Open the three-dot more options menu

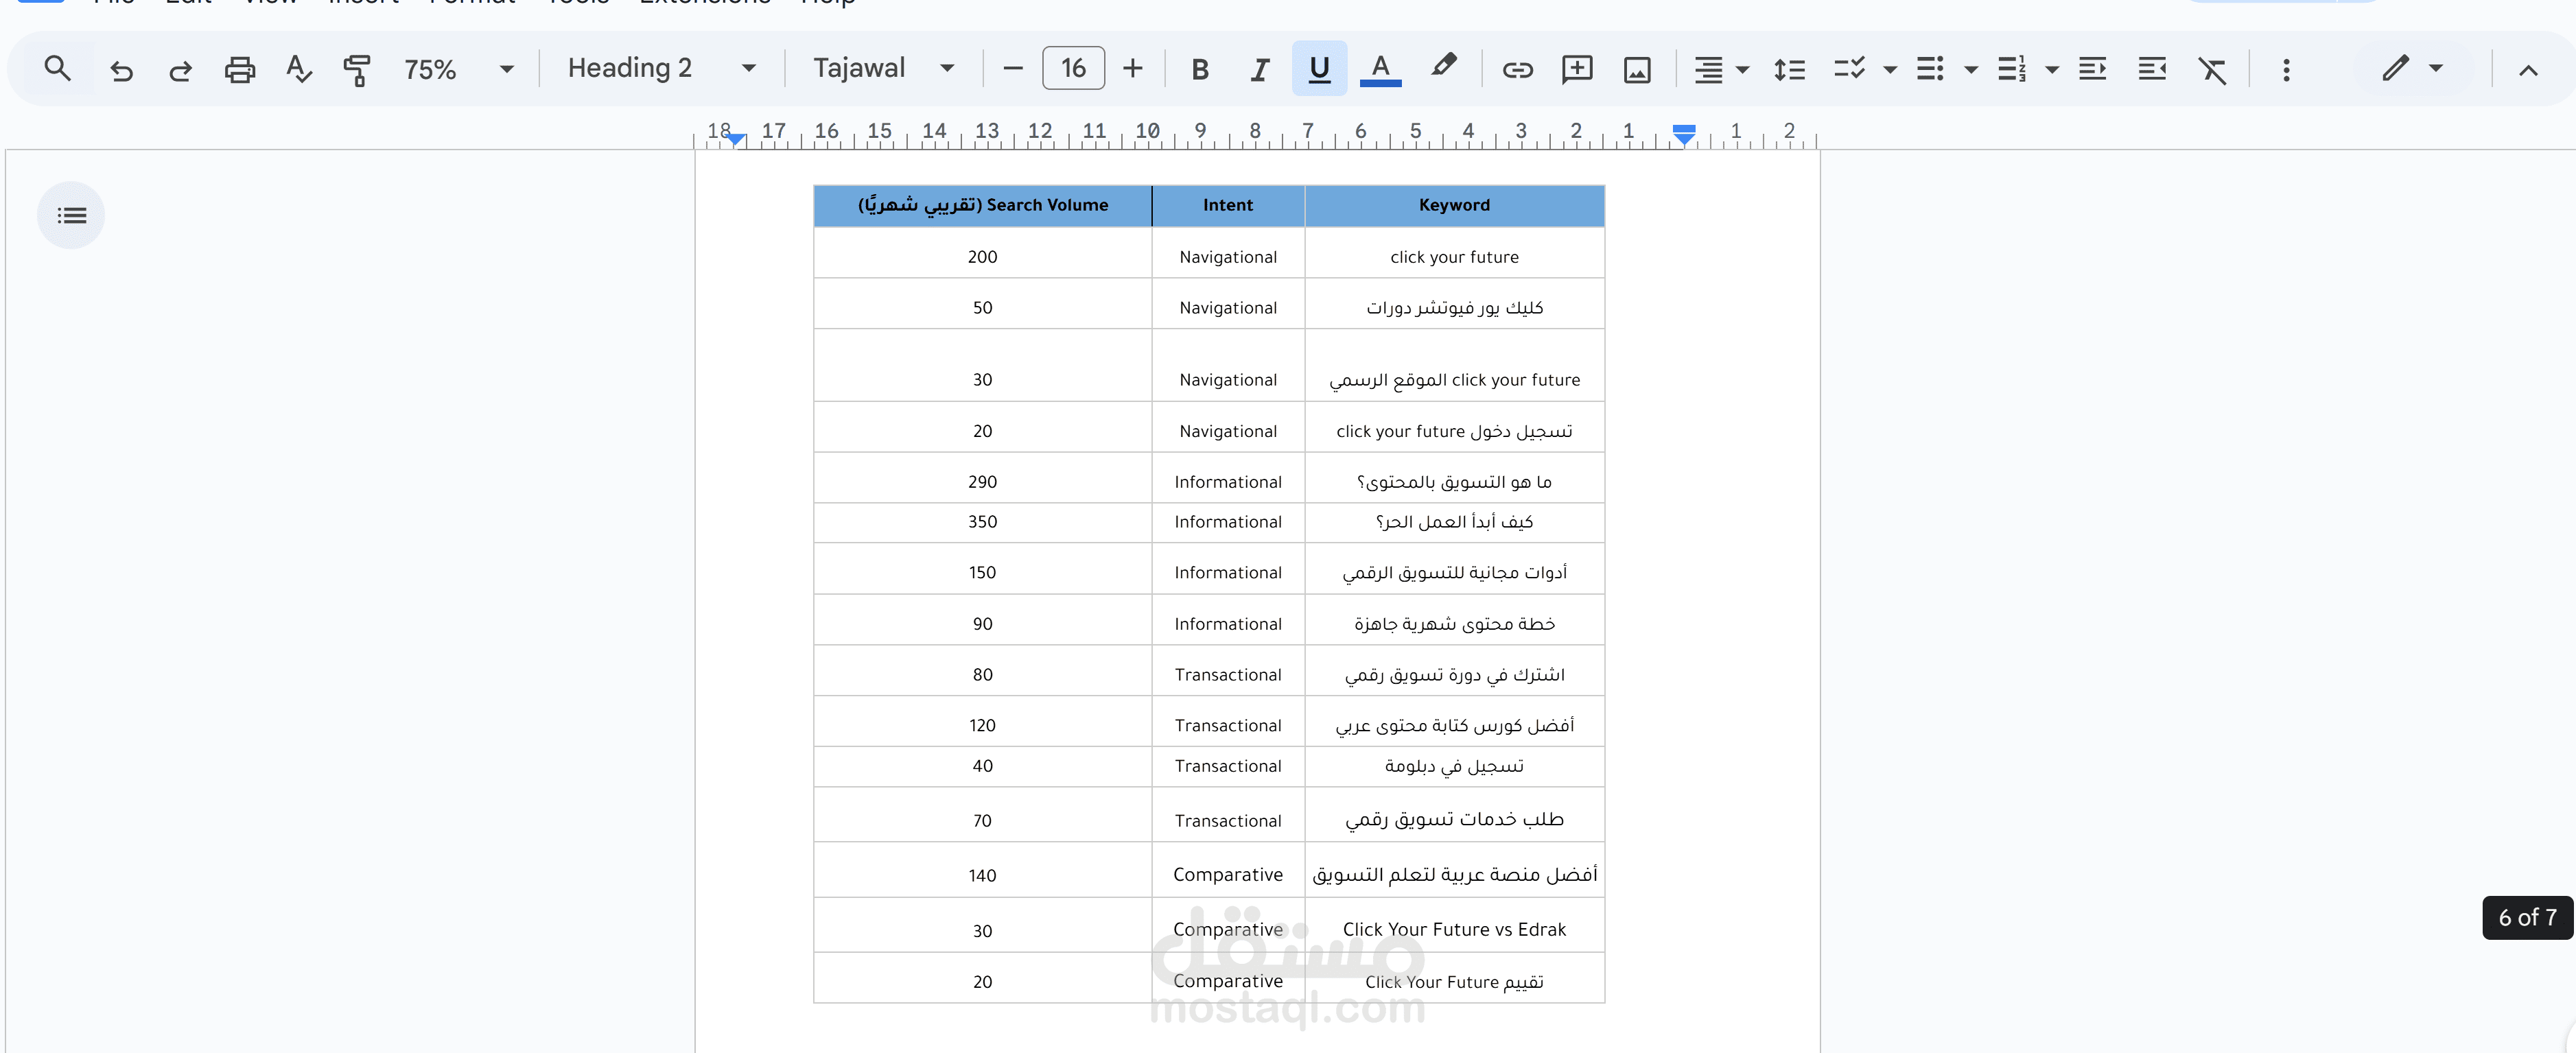(x=2286, y=69)
